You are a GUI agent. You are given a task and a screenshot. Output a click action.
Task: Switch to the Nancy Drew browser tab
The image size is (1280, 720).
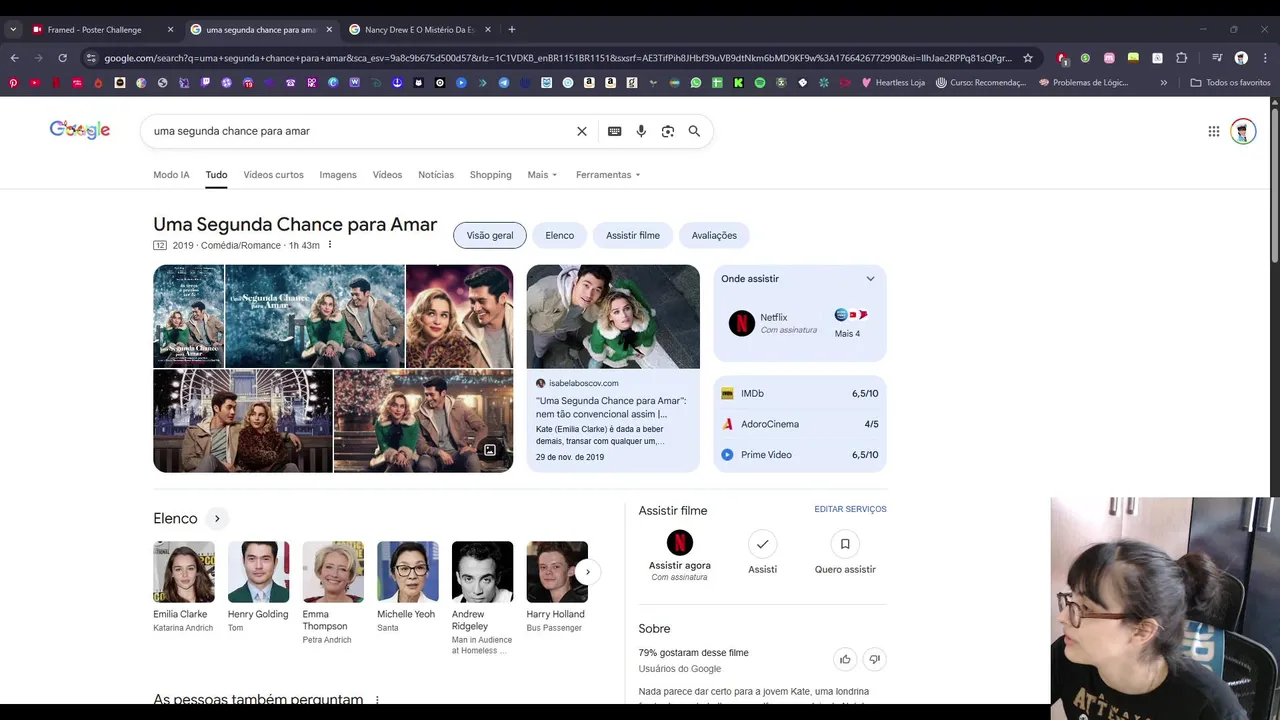pos(419,30)
